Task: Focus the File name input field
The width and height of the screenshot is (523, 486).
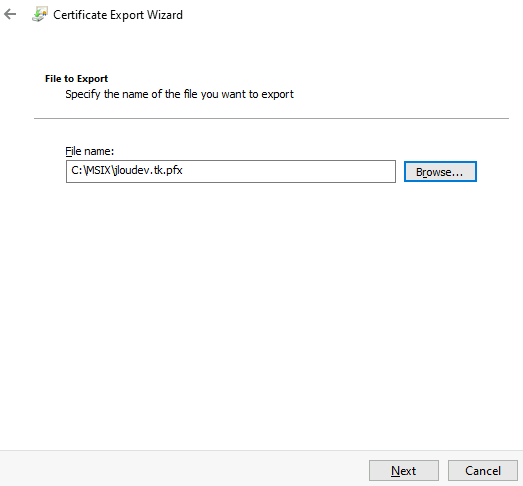Action: (231, 171)
